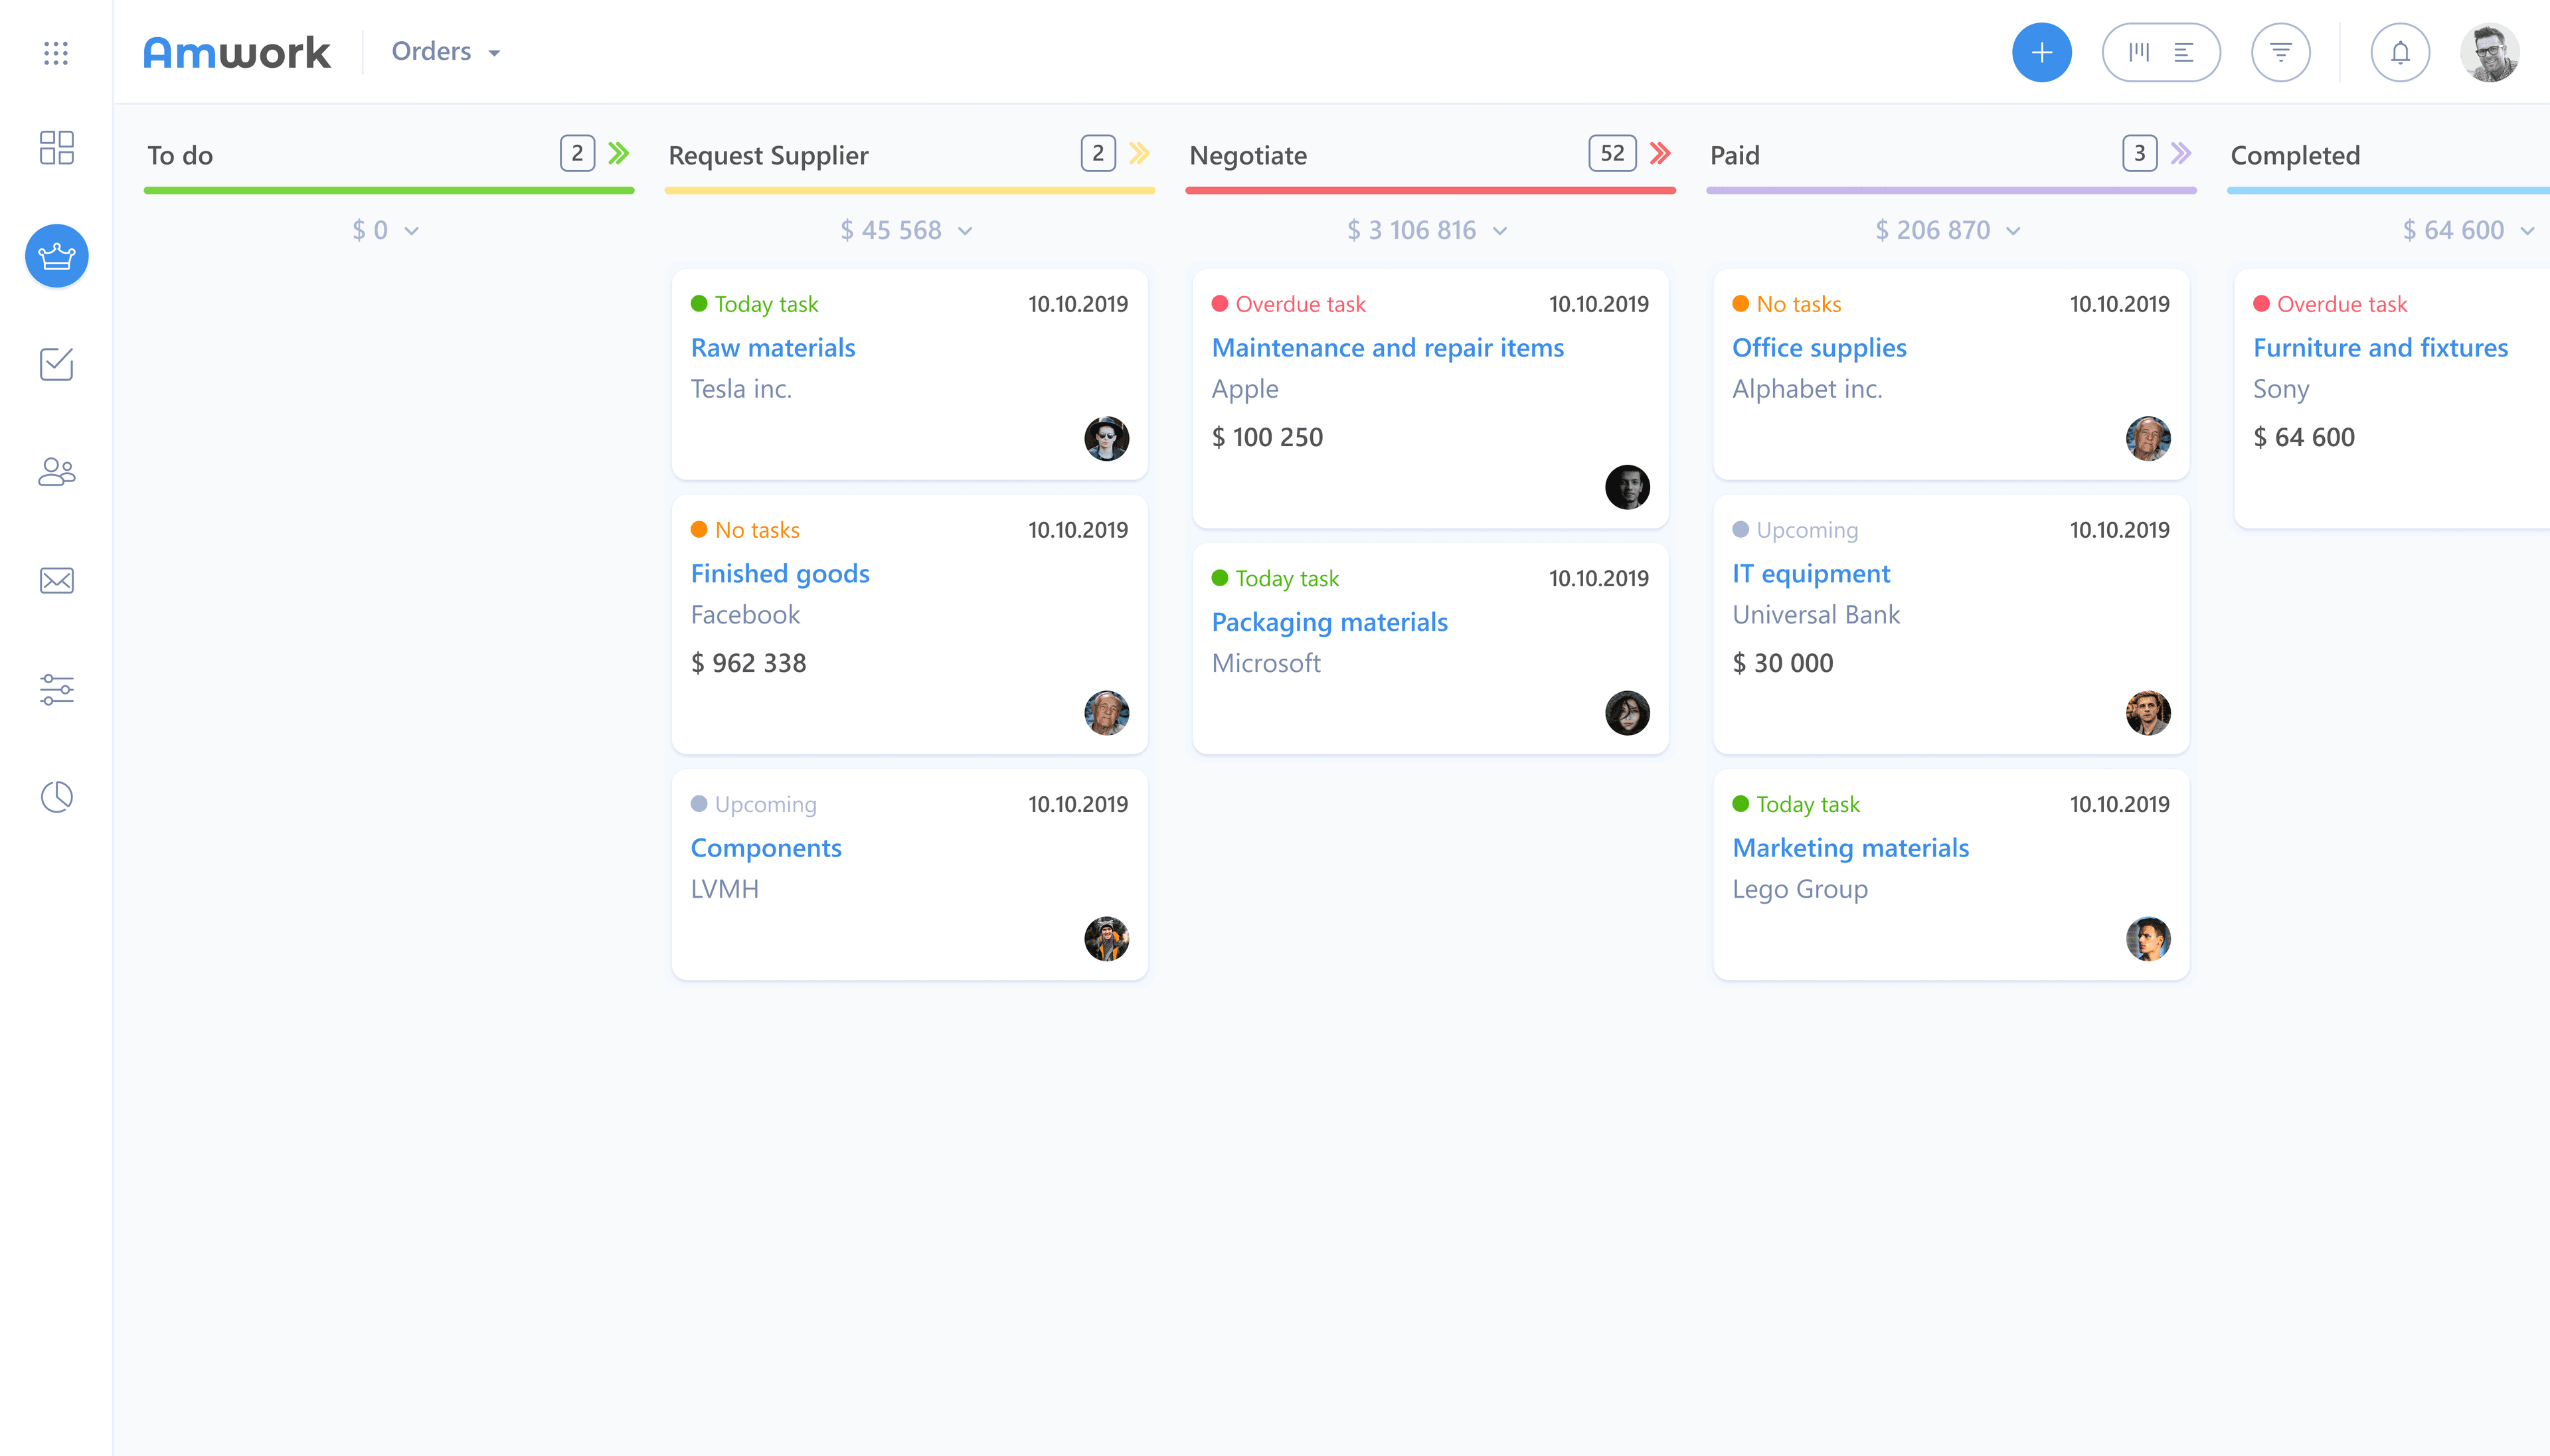The image size is (2550, 1456).
Task: Open the Components order
Action: (766, 848)
